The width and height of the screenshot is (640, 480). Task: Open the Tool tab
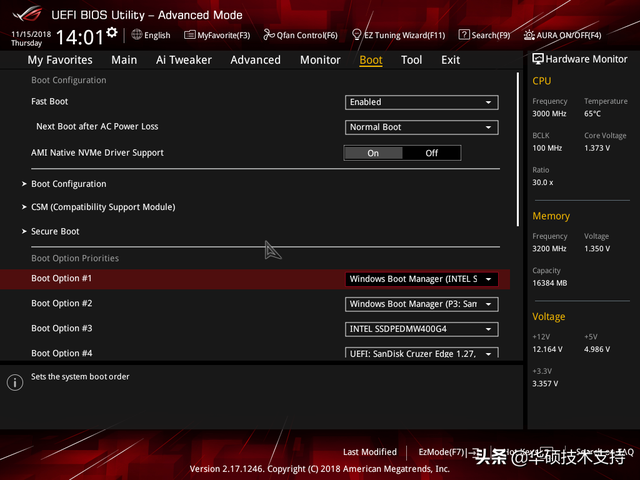pos(411,60)
